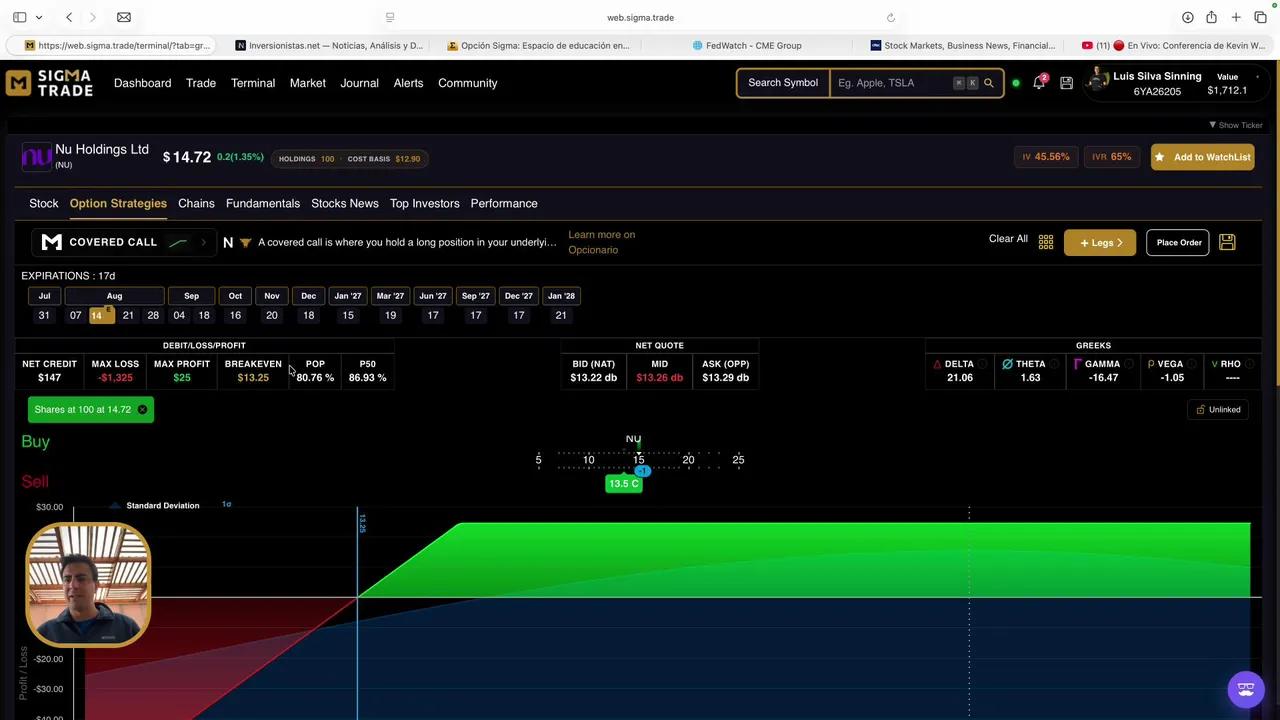The width and height of the screenshot is (1280, 720).
Task: Switch to the Top Investors tab
Action: click(425, 203)
